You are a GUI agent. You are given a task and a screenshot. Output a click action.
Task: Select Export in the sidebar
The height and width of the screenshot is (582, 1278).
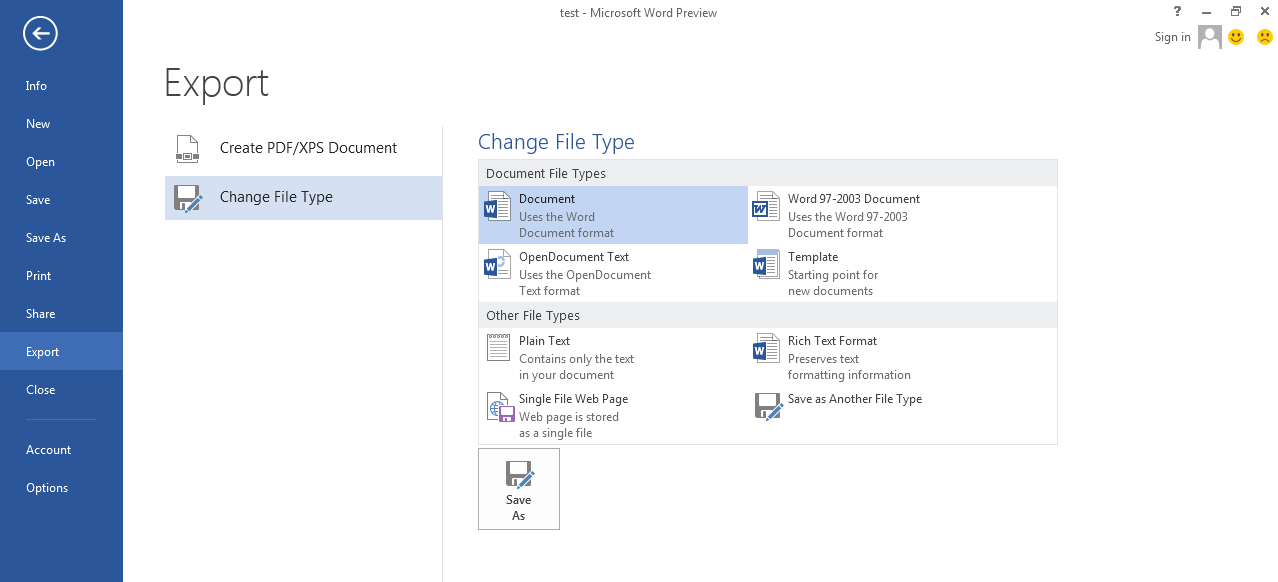pos(61,352)
